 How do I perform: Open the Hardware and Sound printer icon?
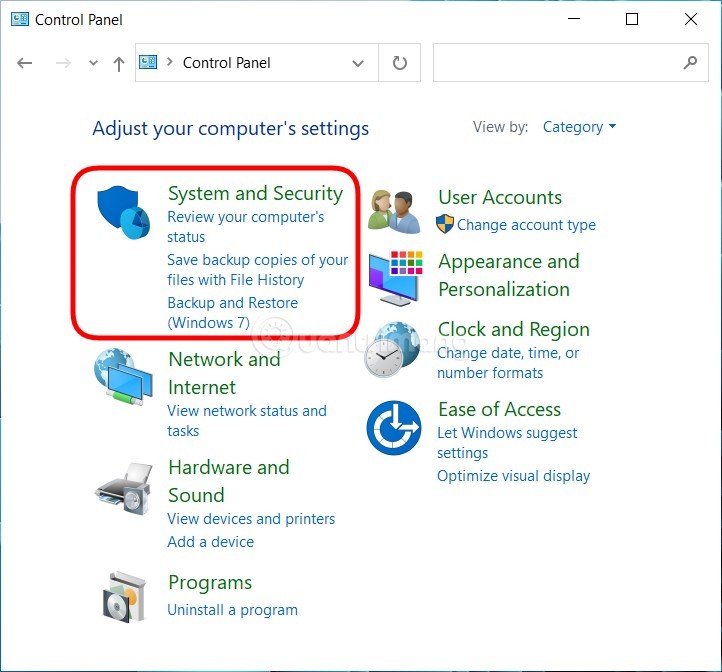[x=123, y=488]
